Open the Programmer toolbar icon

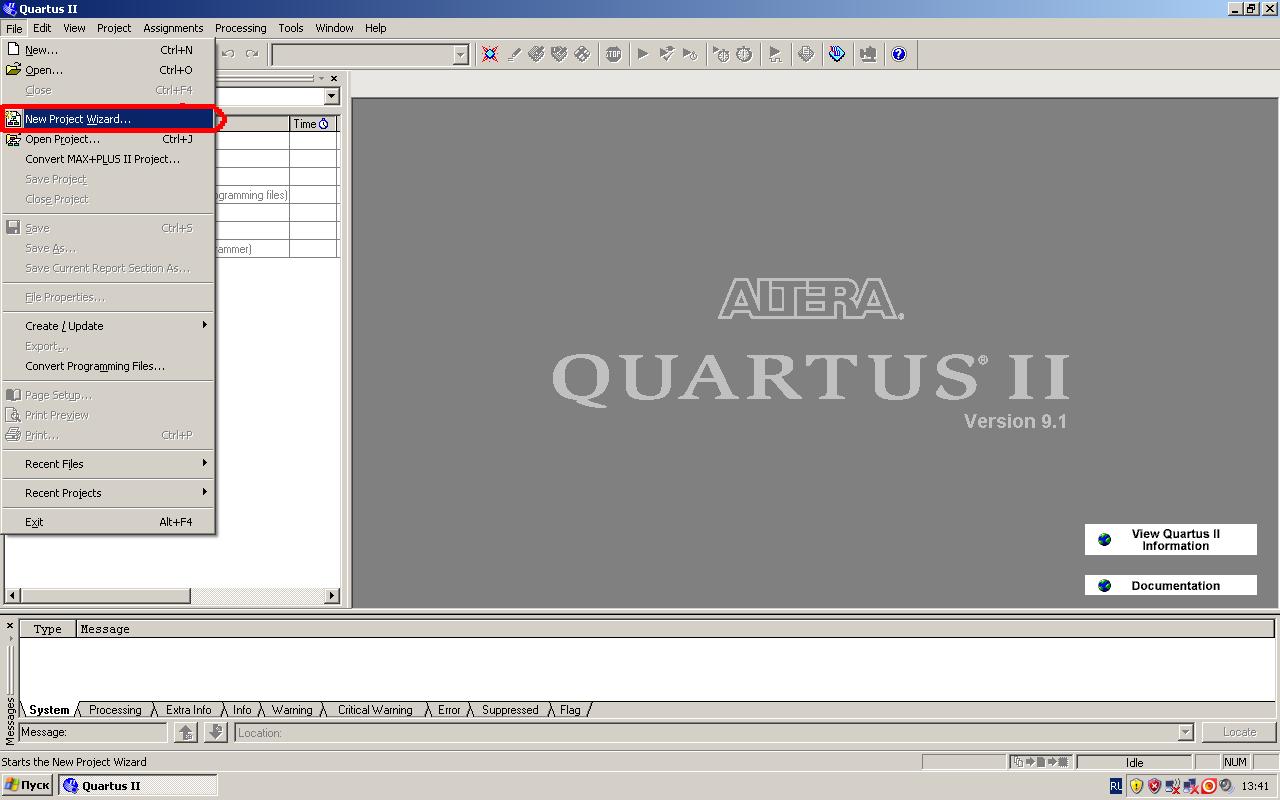[x=837, y=54]
